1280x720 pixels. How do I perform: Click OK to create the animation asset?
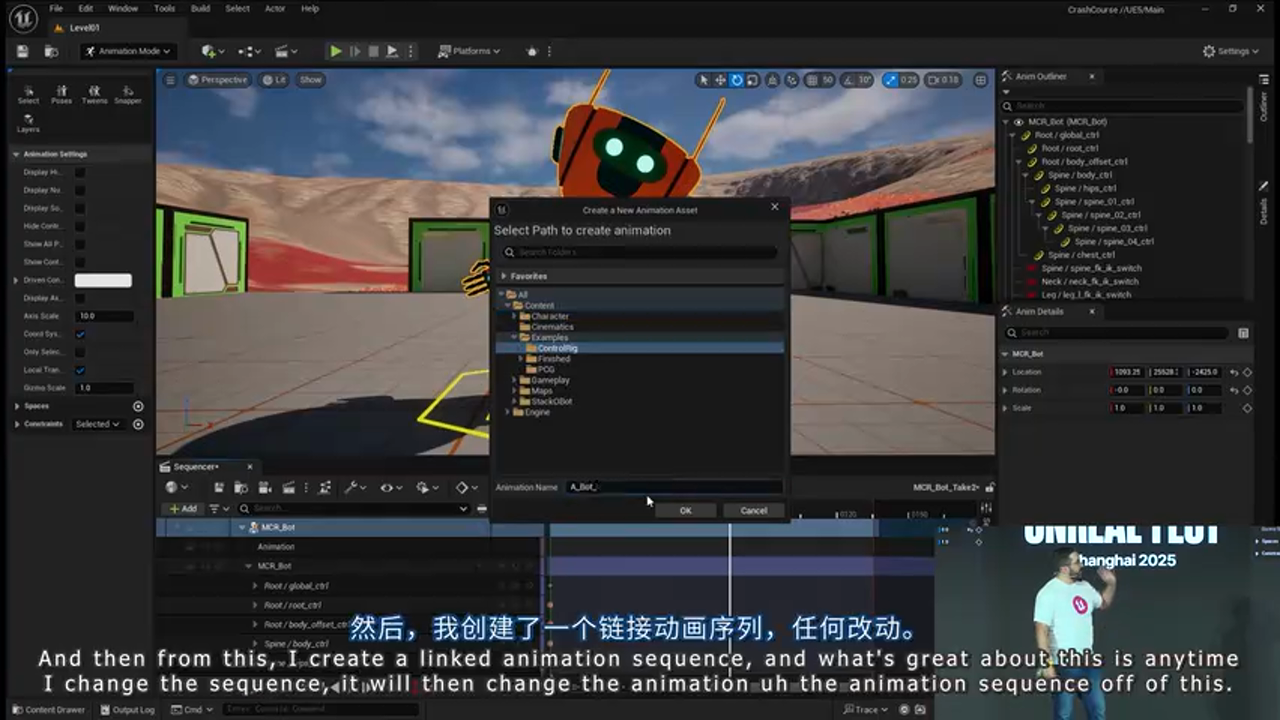click(x=685, y=510)
